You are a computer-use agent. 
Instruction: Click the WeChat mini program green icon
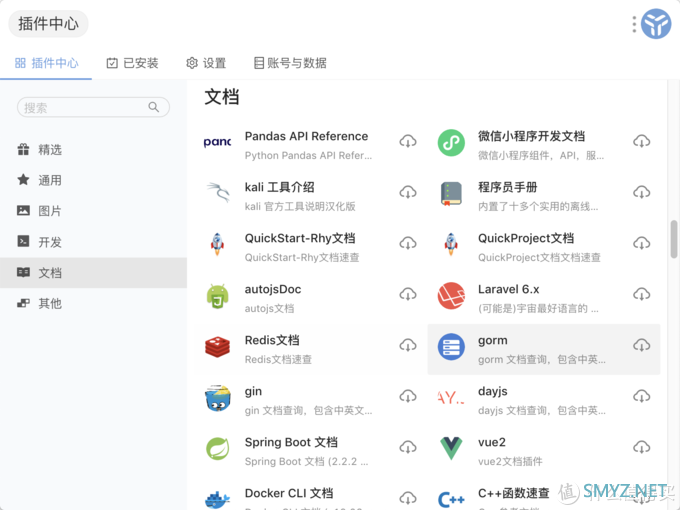451,143
